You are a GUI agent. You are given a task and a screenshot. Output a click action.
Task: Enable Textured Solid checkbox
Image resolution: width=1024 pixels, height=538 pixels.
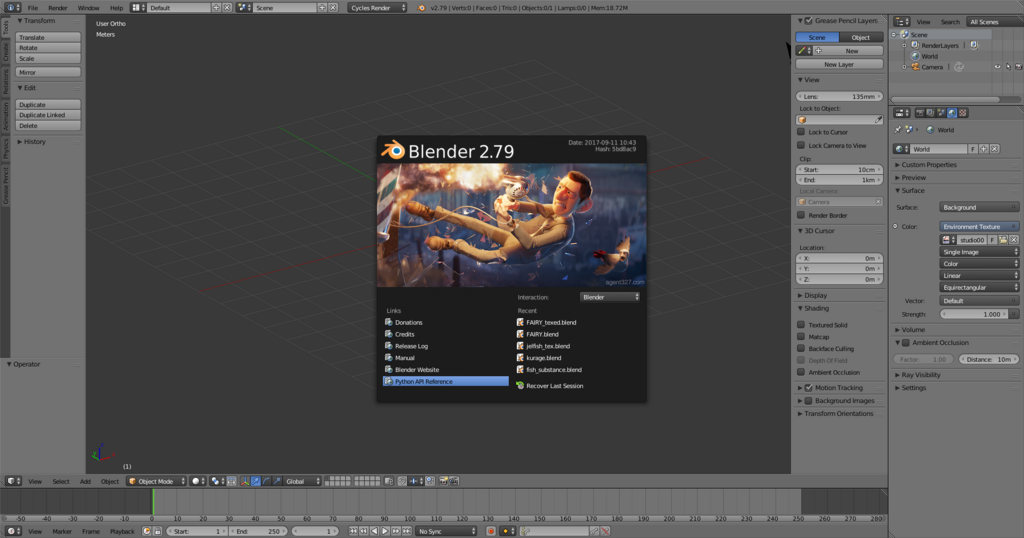coord(801,324)
